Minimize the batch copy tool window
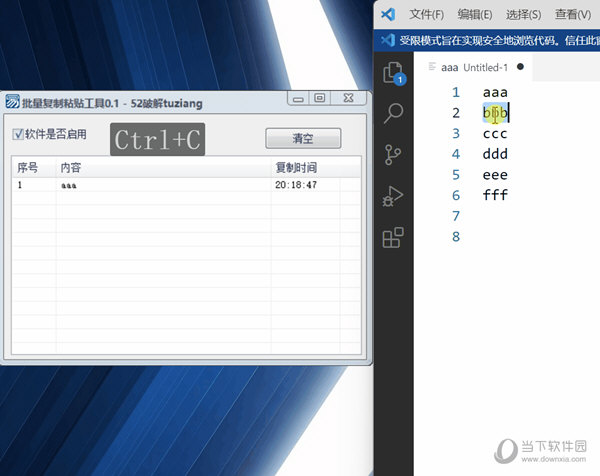The width and height of the screenshot is (600, 476). pyautogui.click(x=298, y=98)
